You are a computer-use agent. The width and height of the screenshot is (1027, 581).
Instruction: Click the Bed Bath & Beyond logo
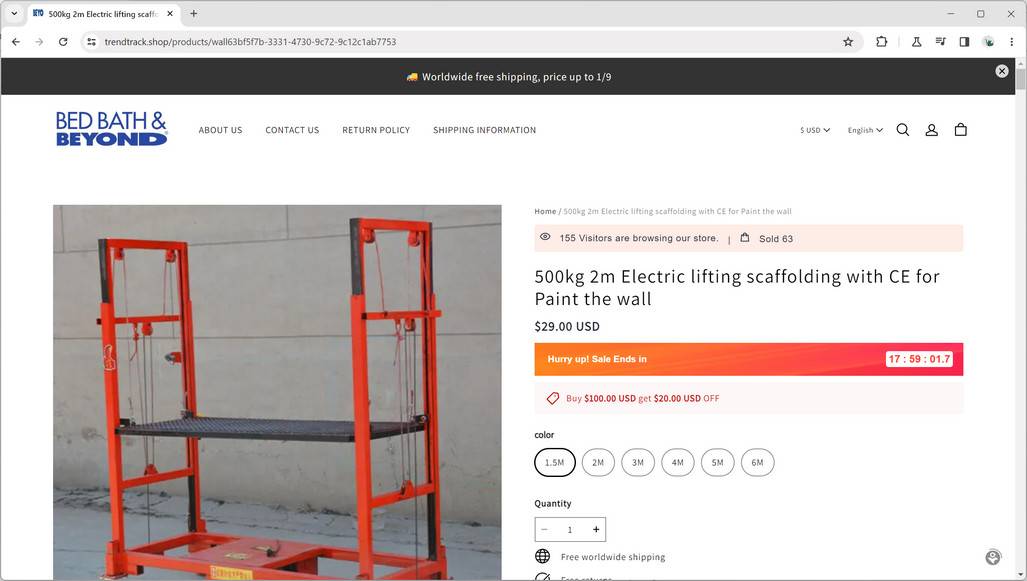111,128
